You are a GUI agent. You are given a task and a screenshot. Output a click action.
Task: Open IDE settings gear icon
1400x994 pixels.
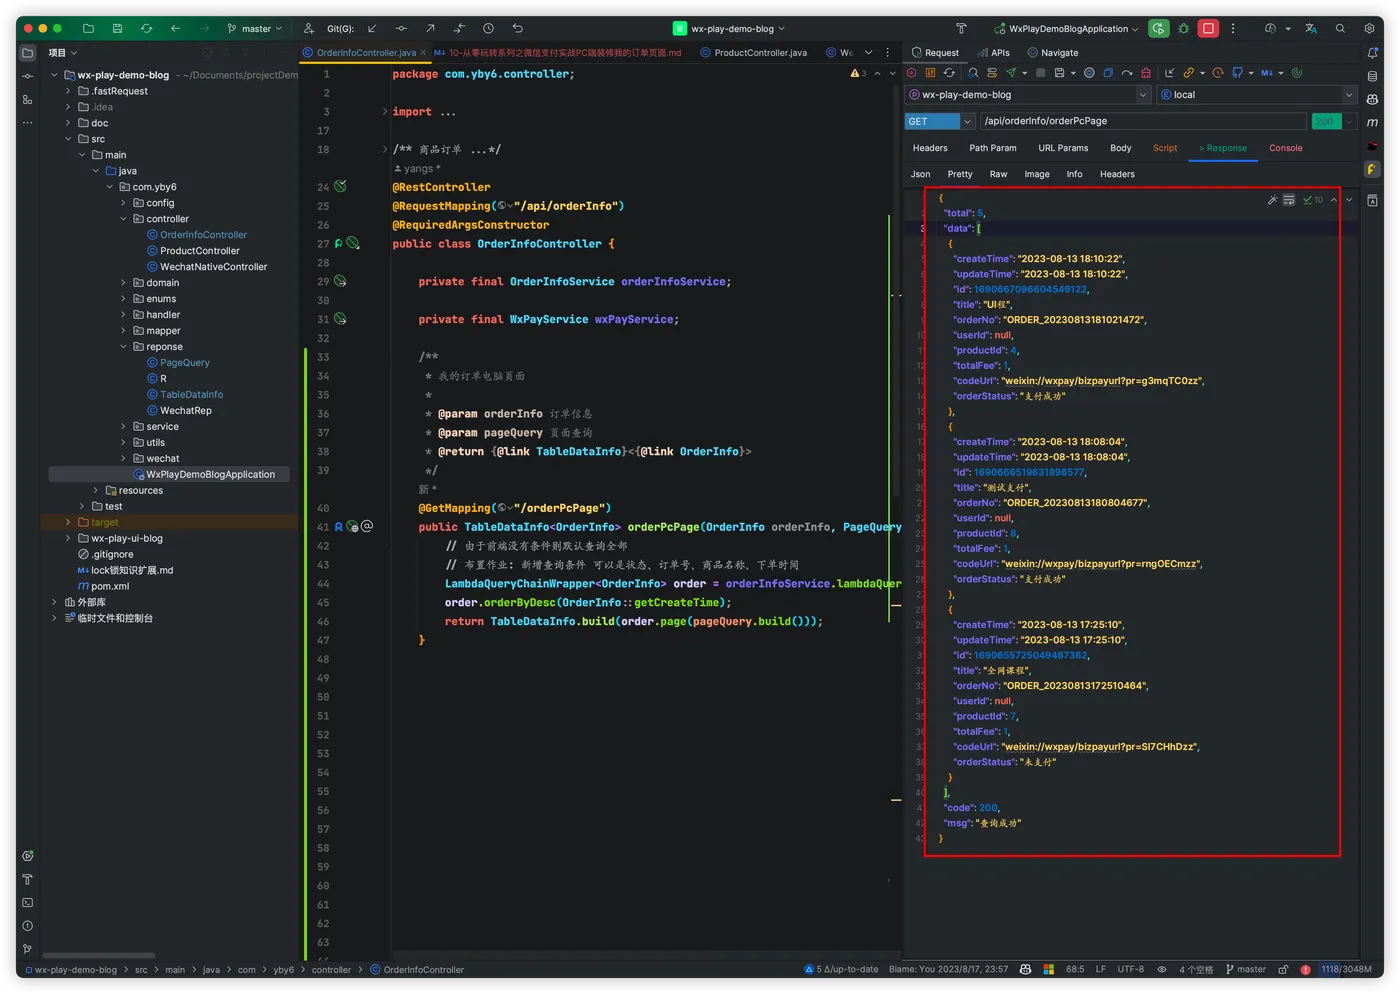coord(1369,29)
